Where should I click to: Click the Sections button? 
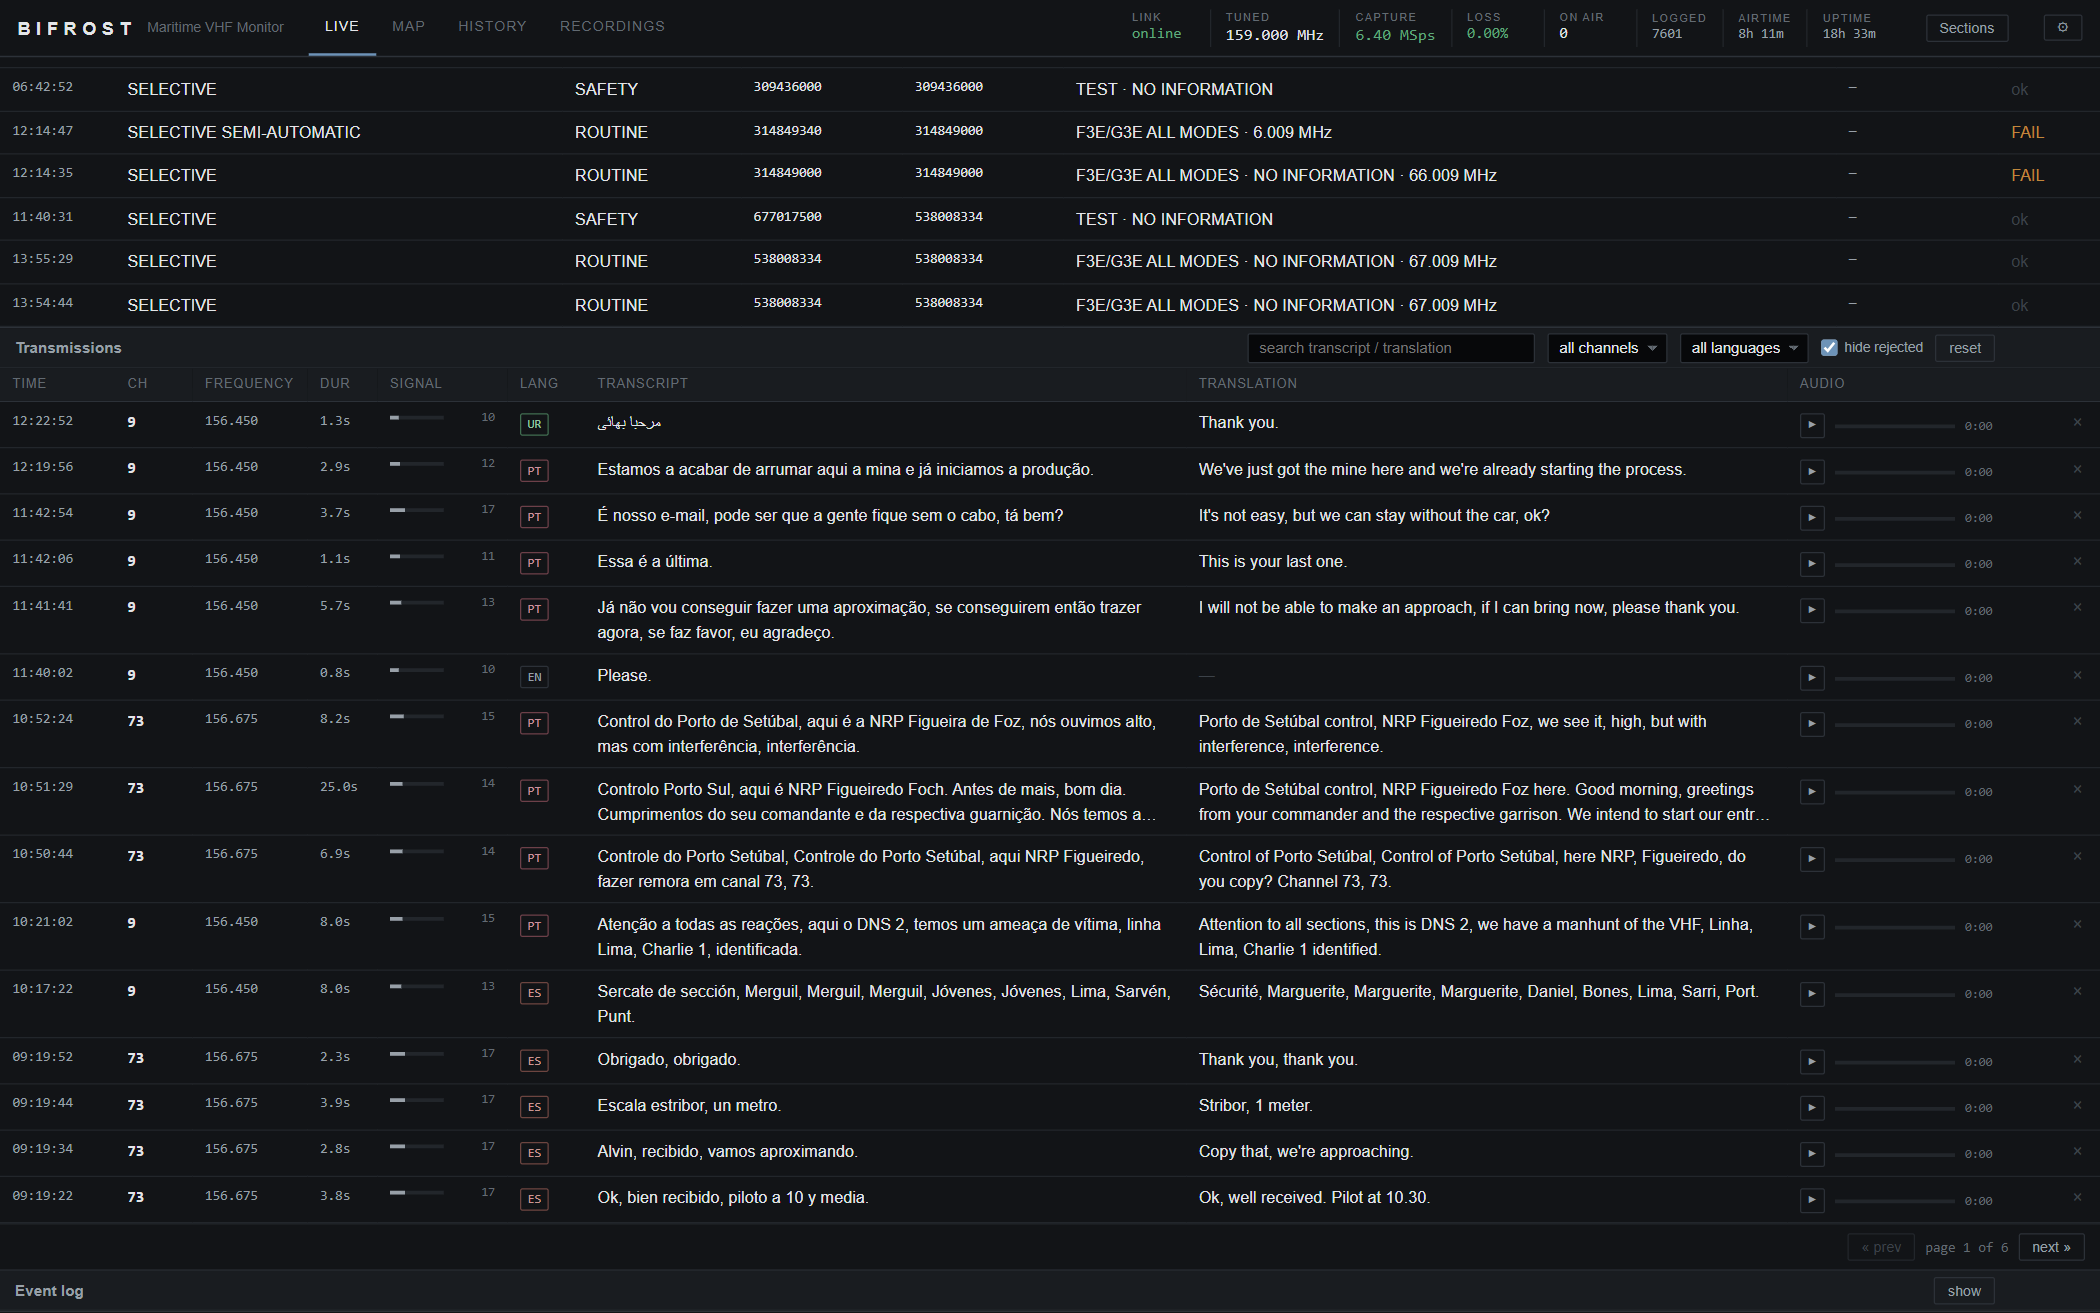click(1966, 28)
